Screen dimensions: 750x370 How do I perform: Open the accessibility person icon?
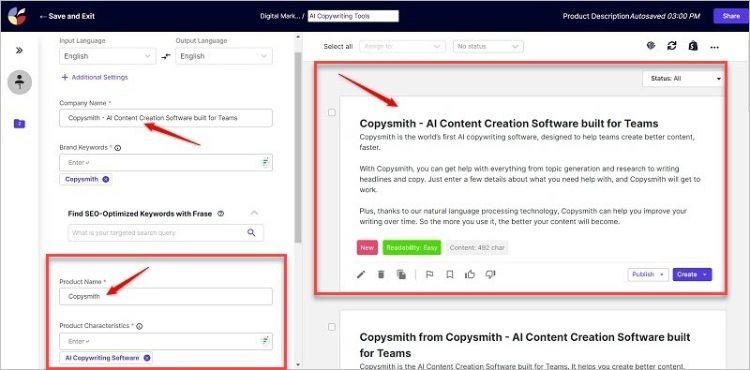click(x=20, y=82)
